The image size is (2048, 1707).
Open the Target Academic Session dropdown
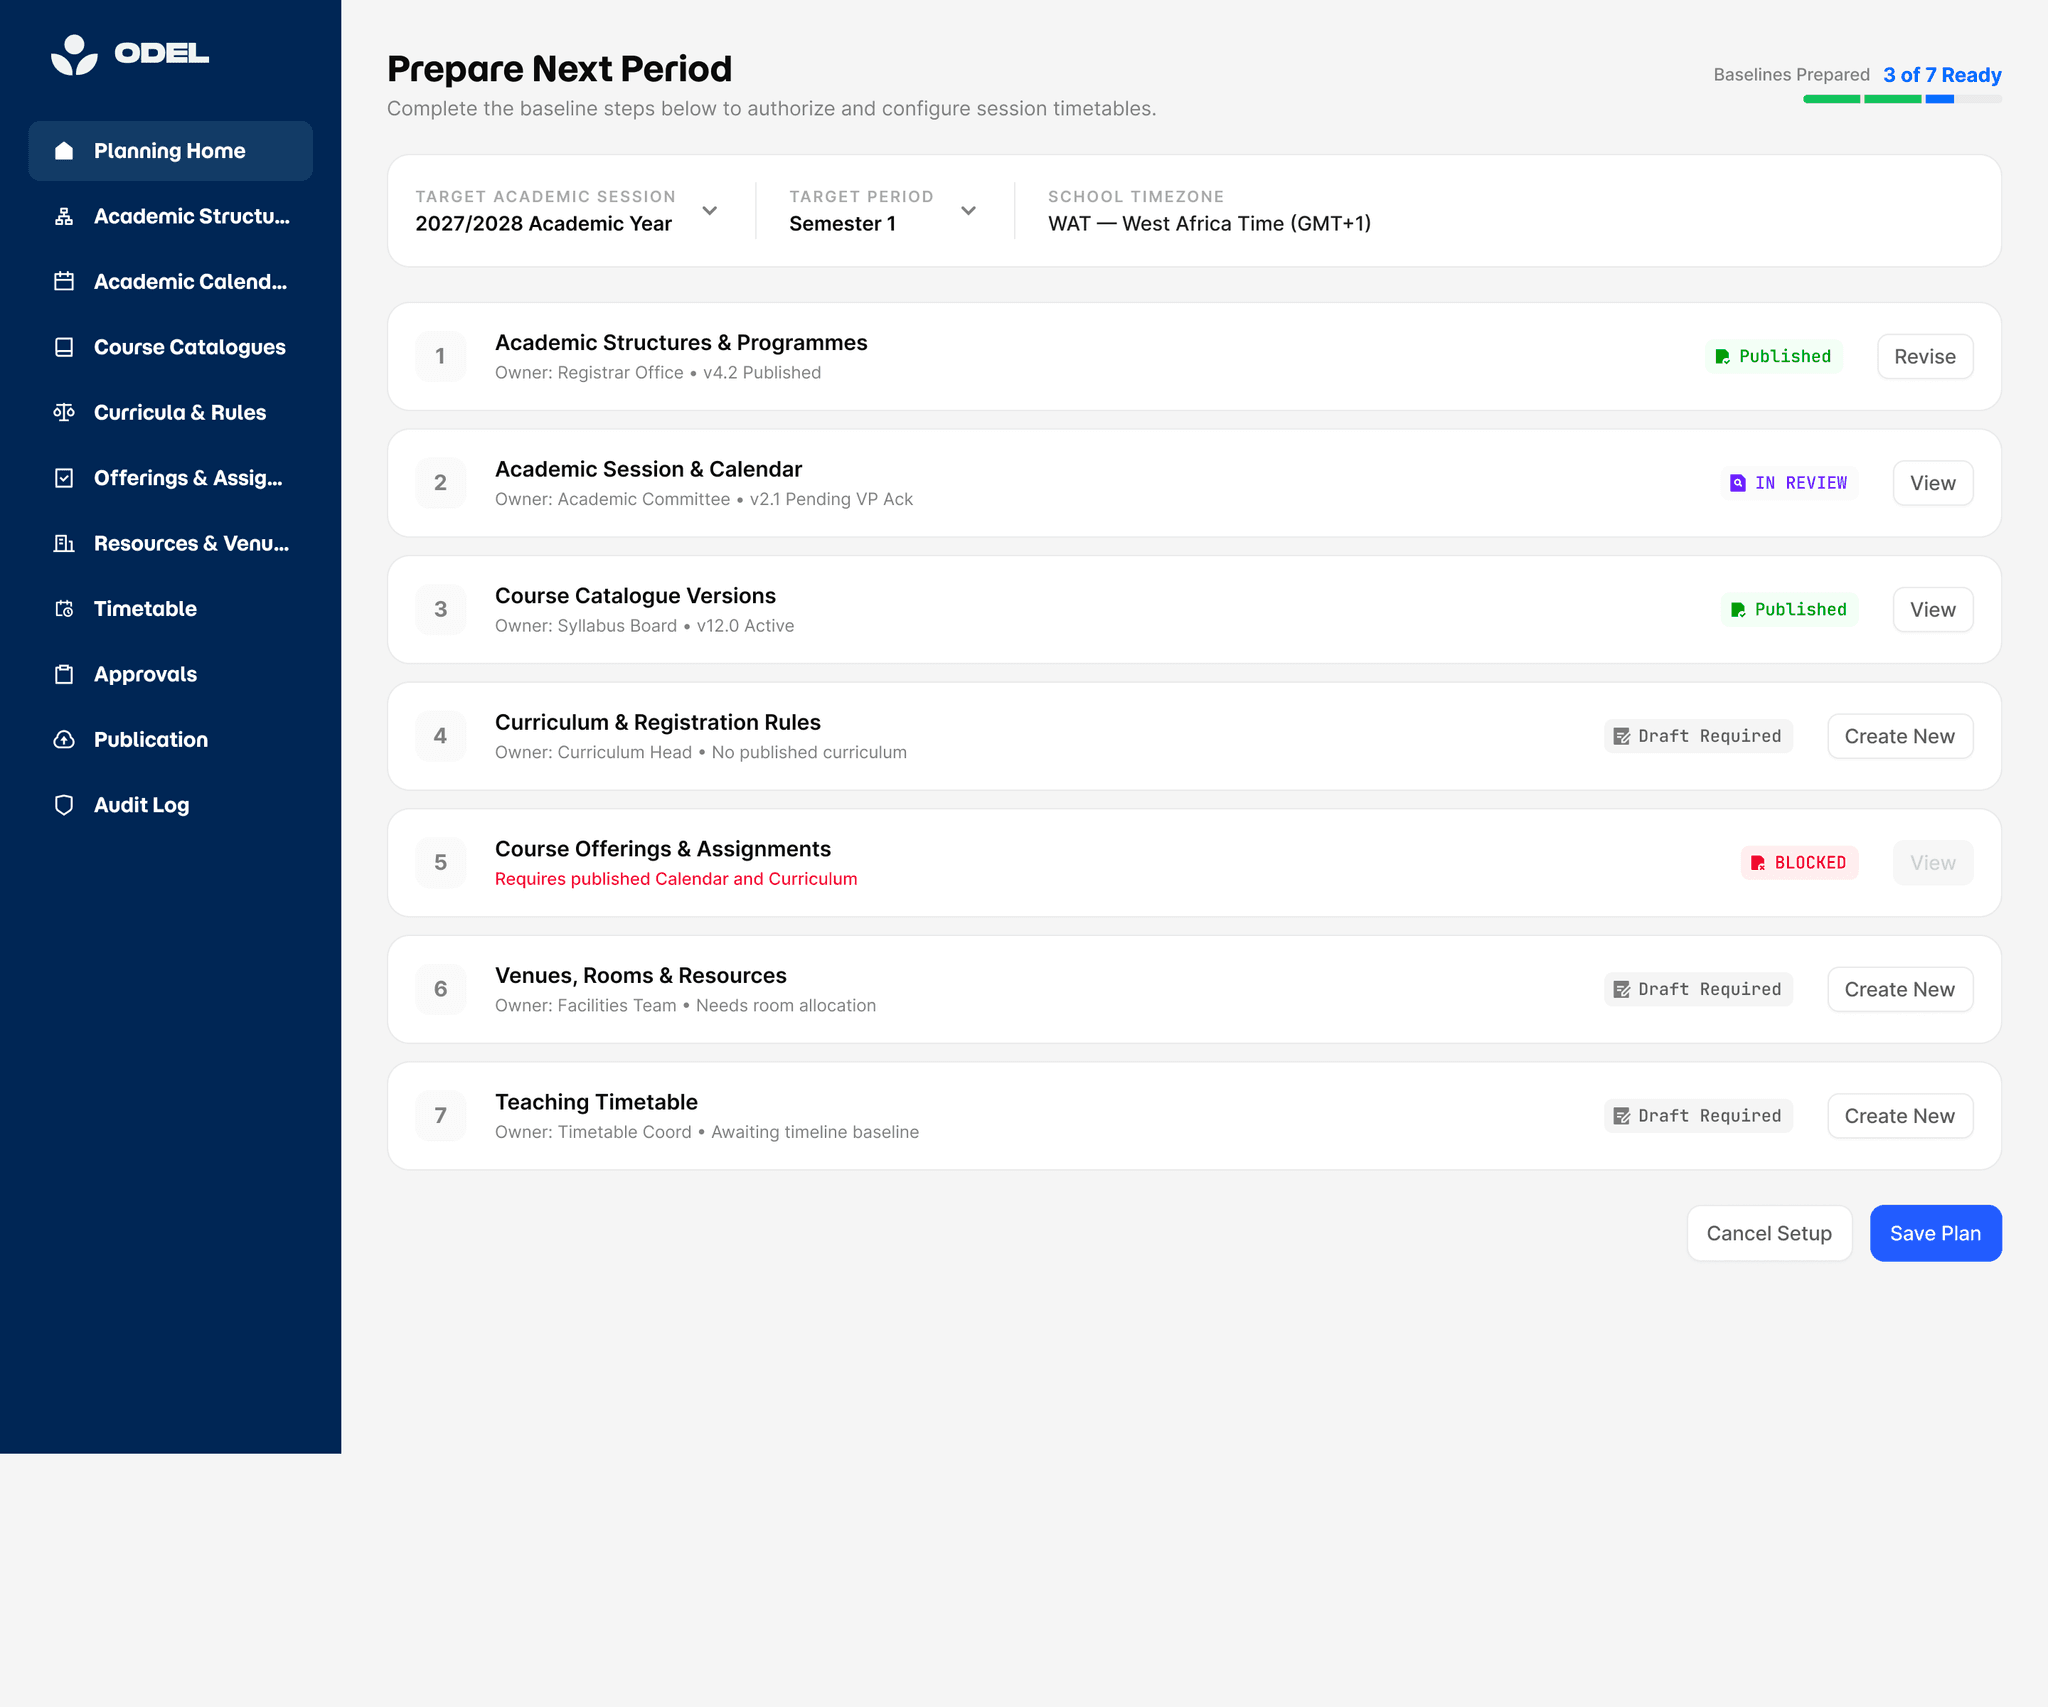point(567,211)
